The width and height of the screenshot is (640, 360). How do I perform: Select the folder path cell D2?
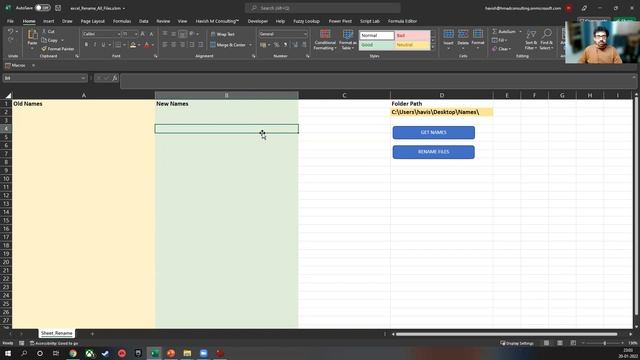pos(442,112)
